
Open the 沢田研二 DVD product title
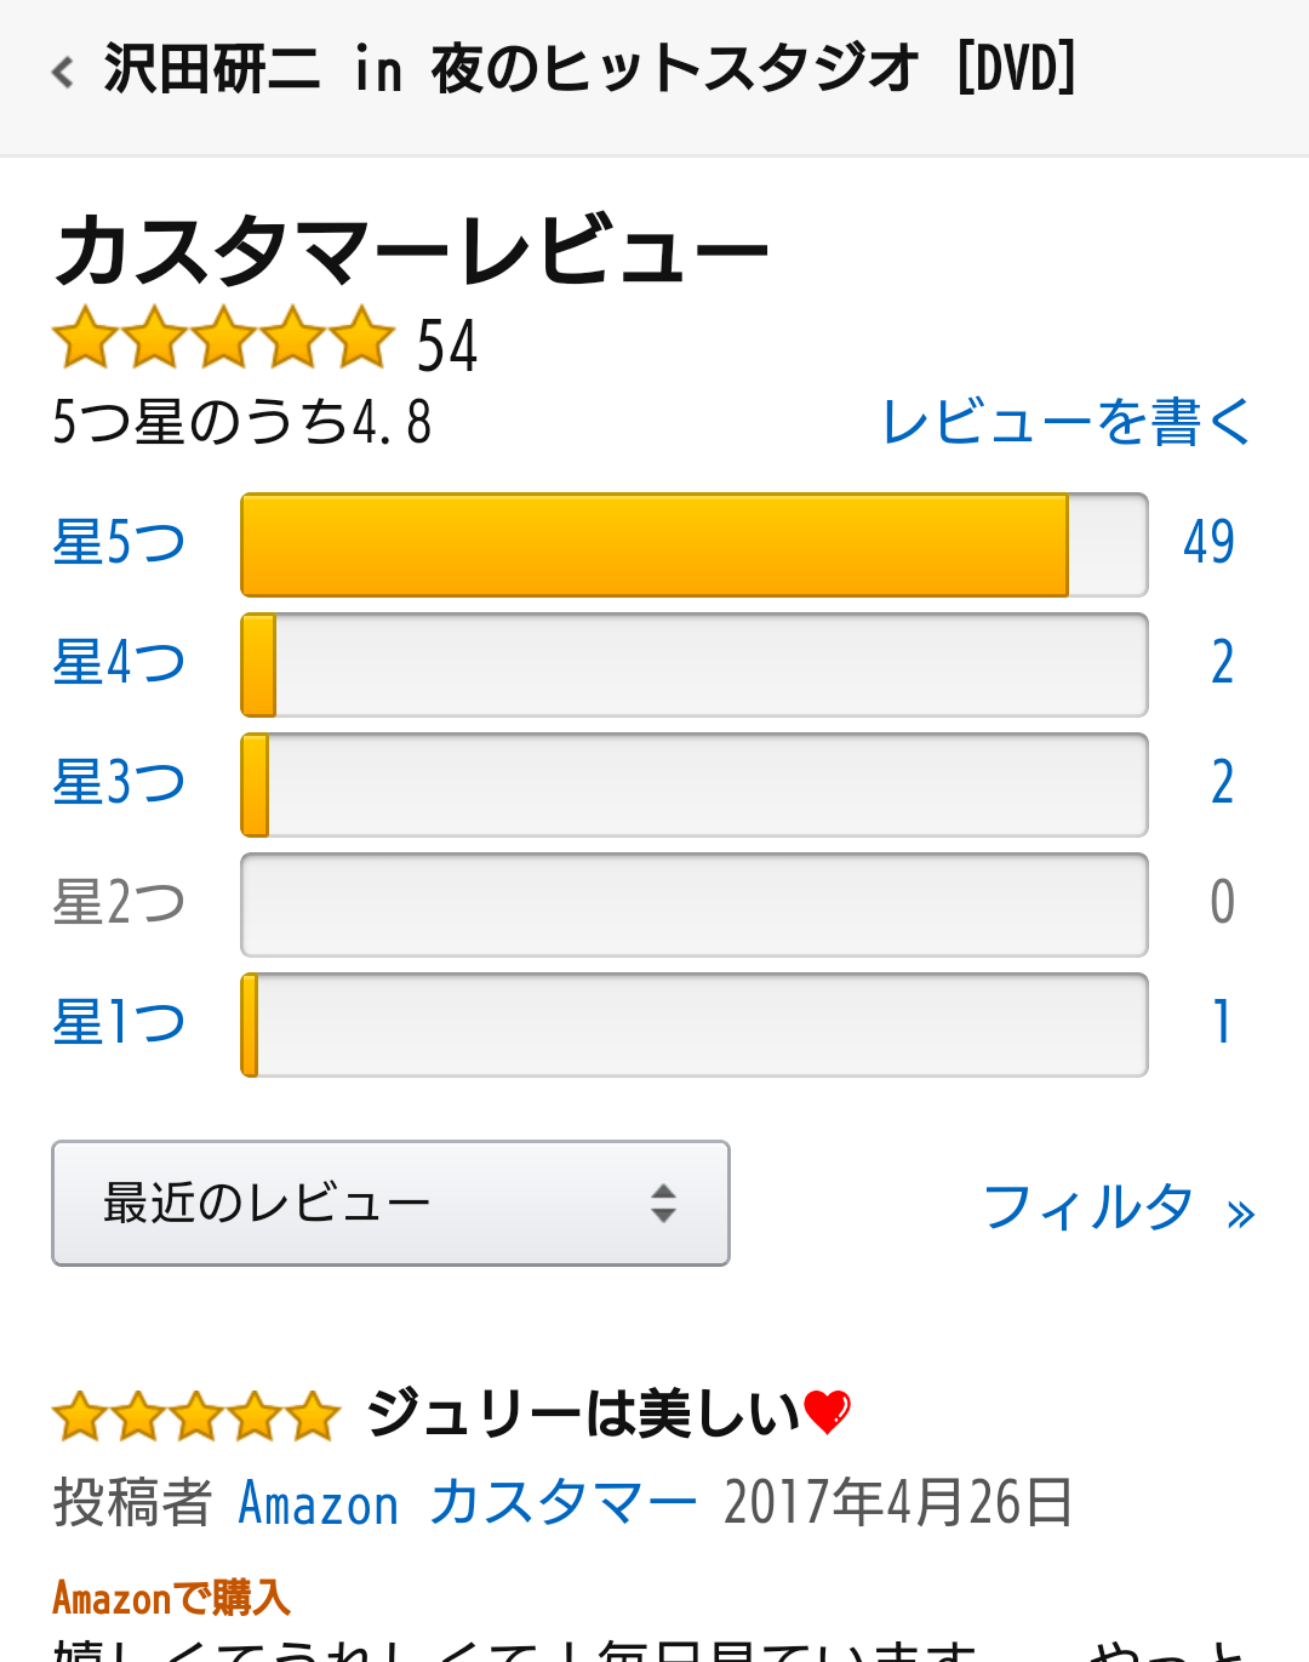pyautogui.click(x=590, y=69)
